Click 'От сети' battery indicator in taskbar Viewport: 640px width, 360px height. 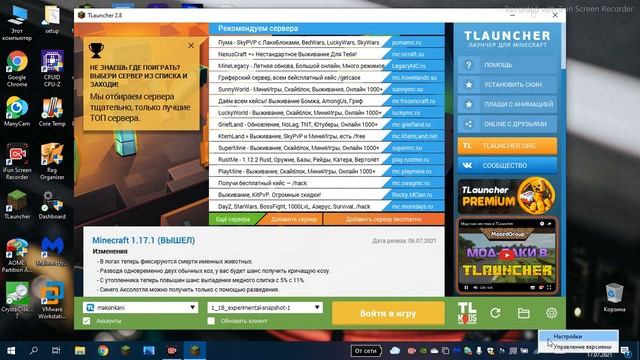(365, 351)
